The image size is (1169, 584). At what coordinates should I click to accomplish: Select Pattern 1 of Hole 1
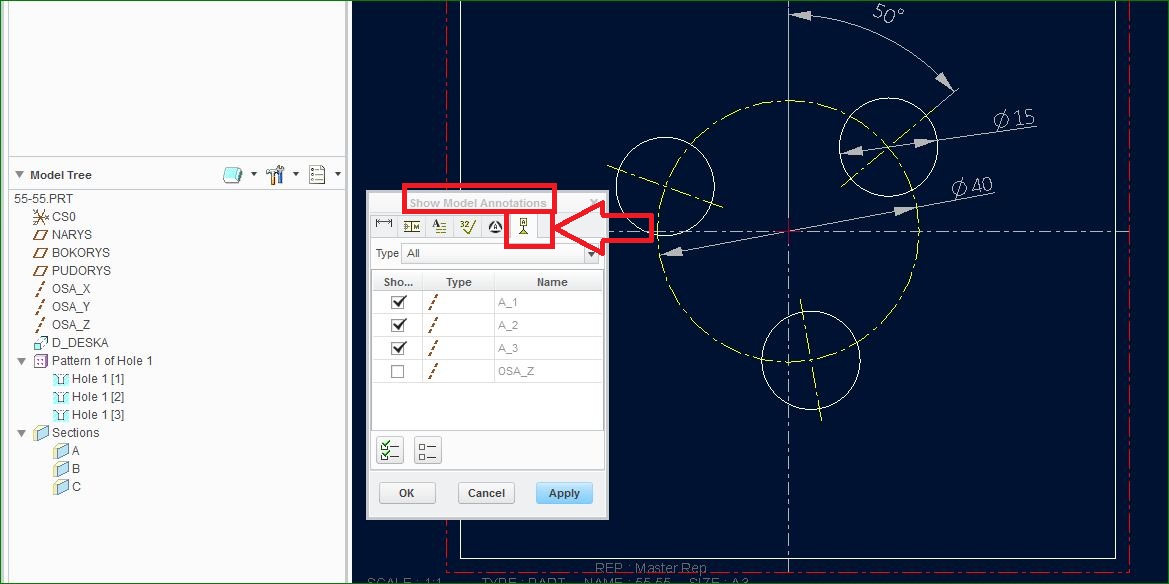click(x=102, y=360)
